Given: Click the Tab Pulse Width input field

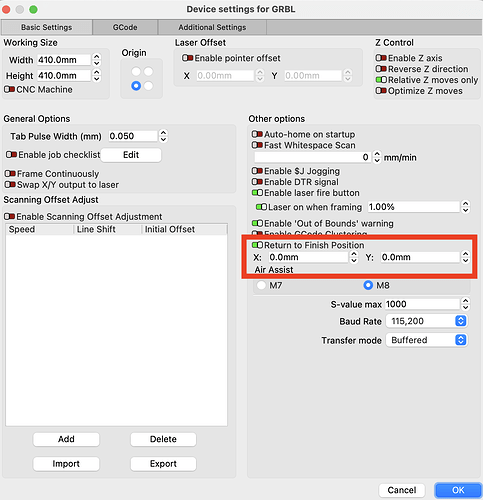Looking at the screenshot, I should (133, 136).
